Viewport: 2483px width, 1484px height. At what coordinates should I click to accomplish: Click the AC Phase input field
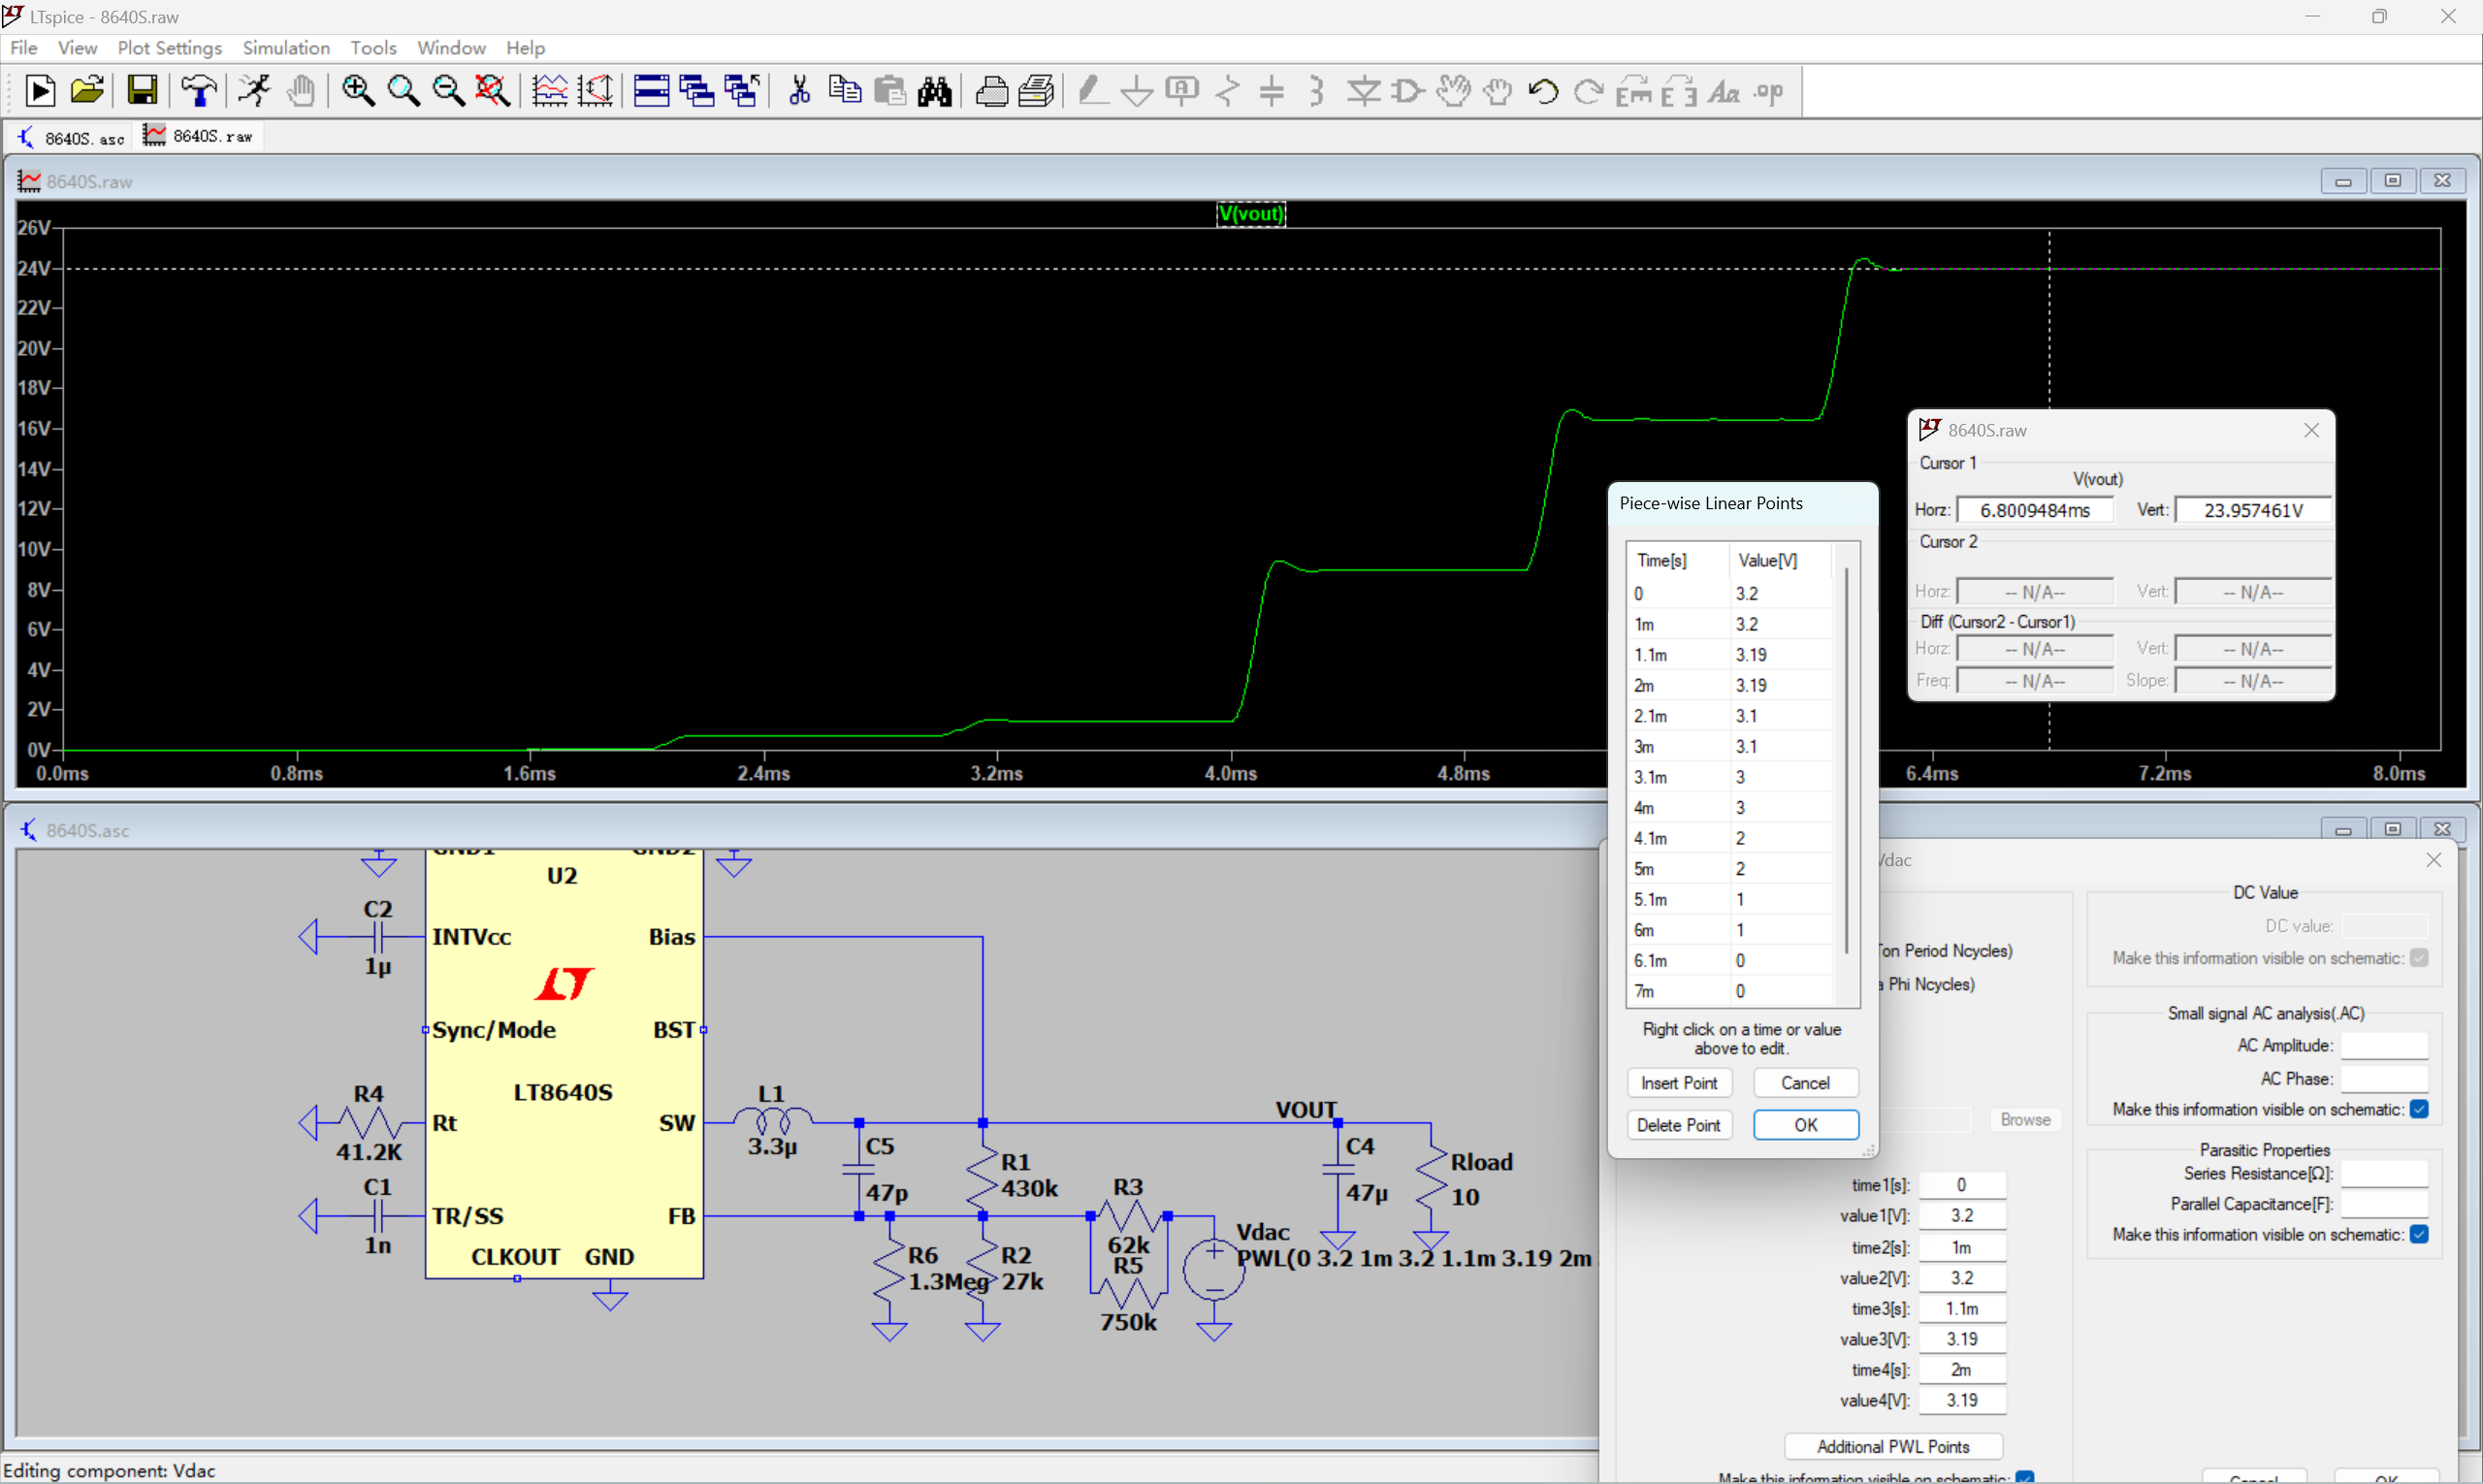pos(2384,1079)
